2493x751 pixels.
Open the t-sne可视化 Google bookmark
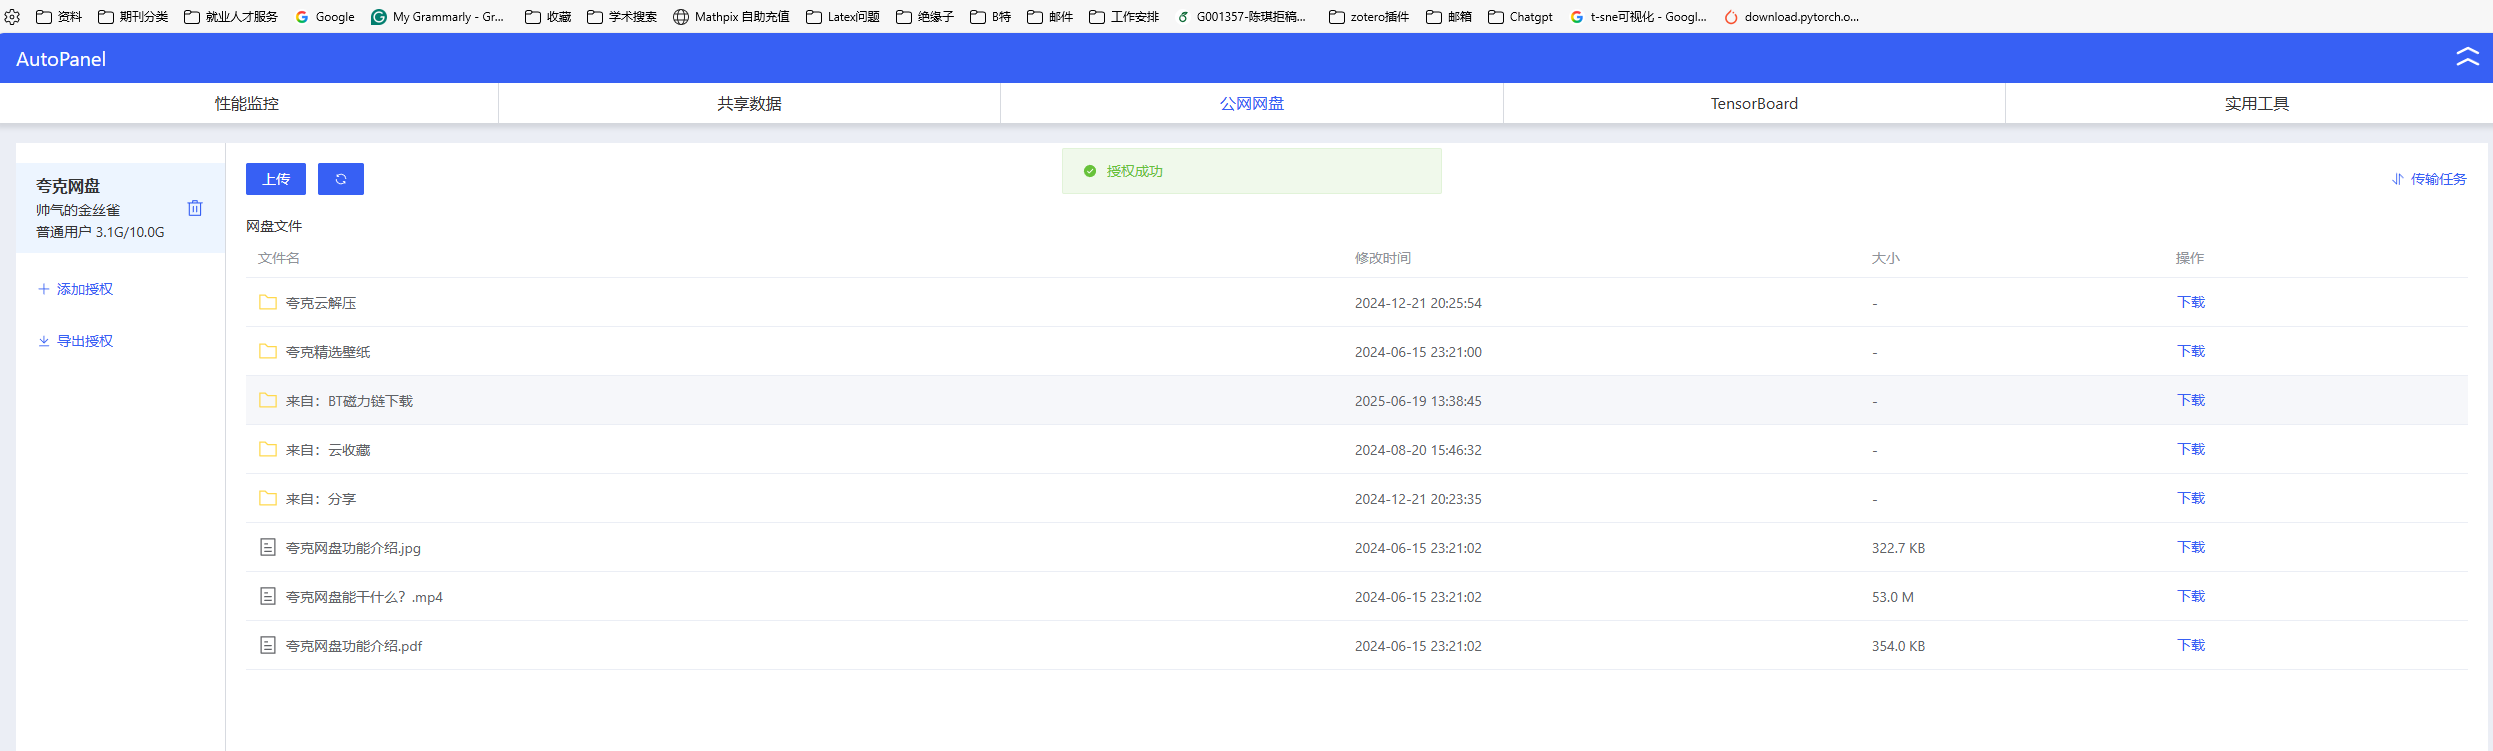[x=1638, y=16]
